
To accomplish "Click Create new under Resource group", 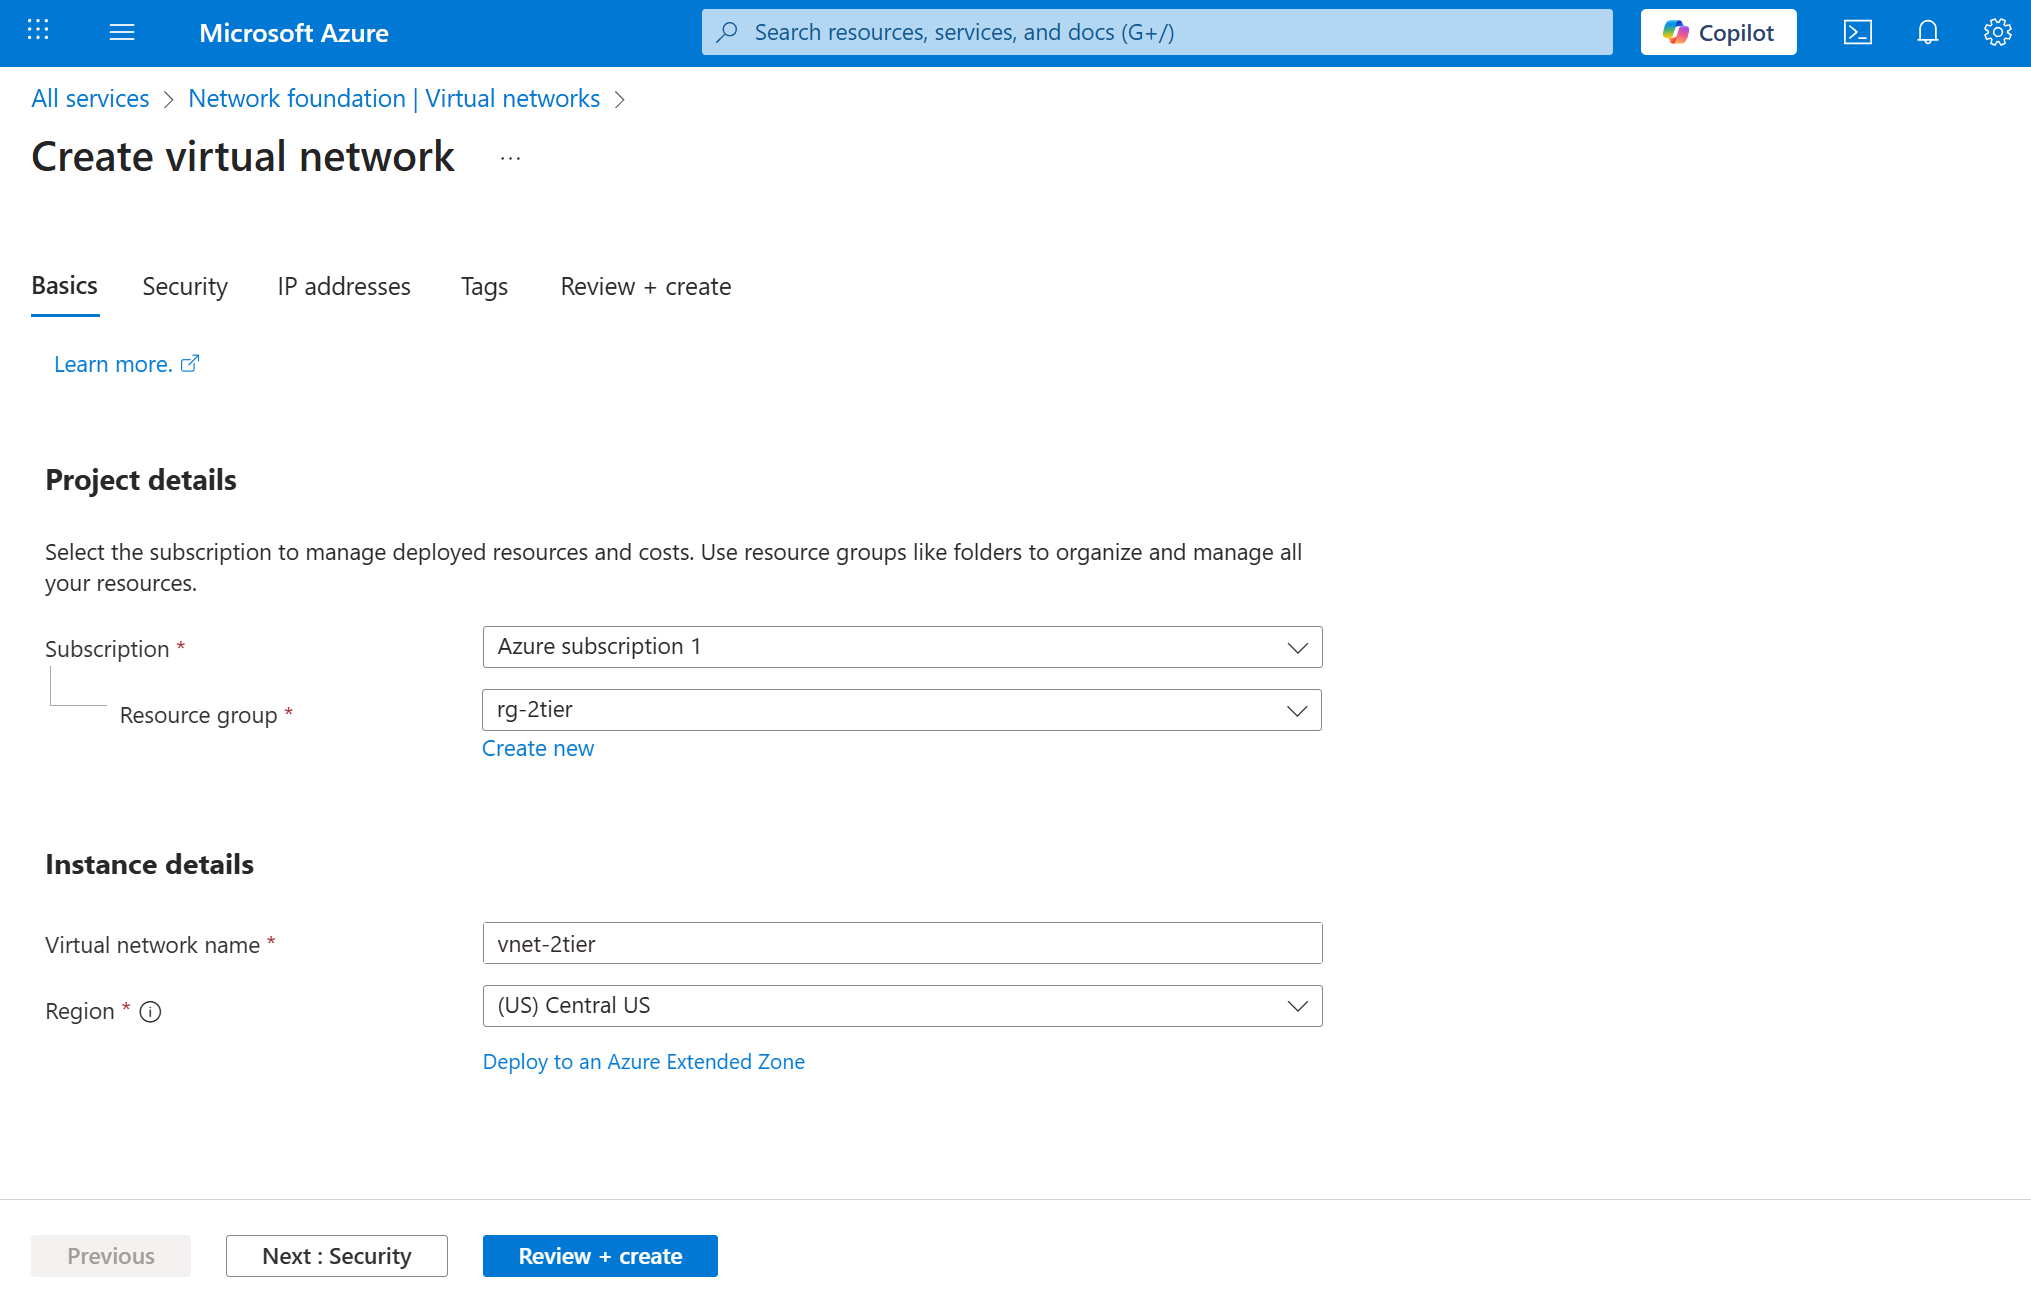I will tap(538, 748).
